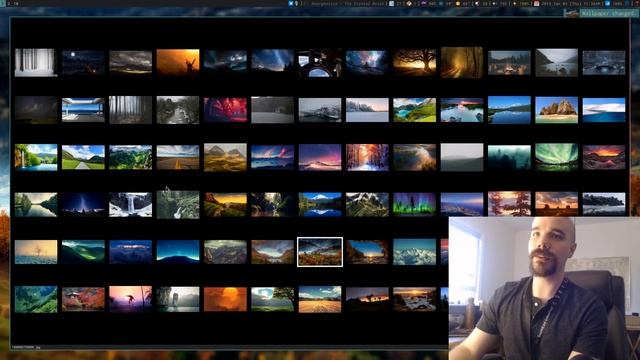This screenshot has width=640, height=360.
Task: Pick the karst rock in misty water thumbnail
Action: [178, 299]
